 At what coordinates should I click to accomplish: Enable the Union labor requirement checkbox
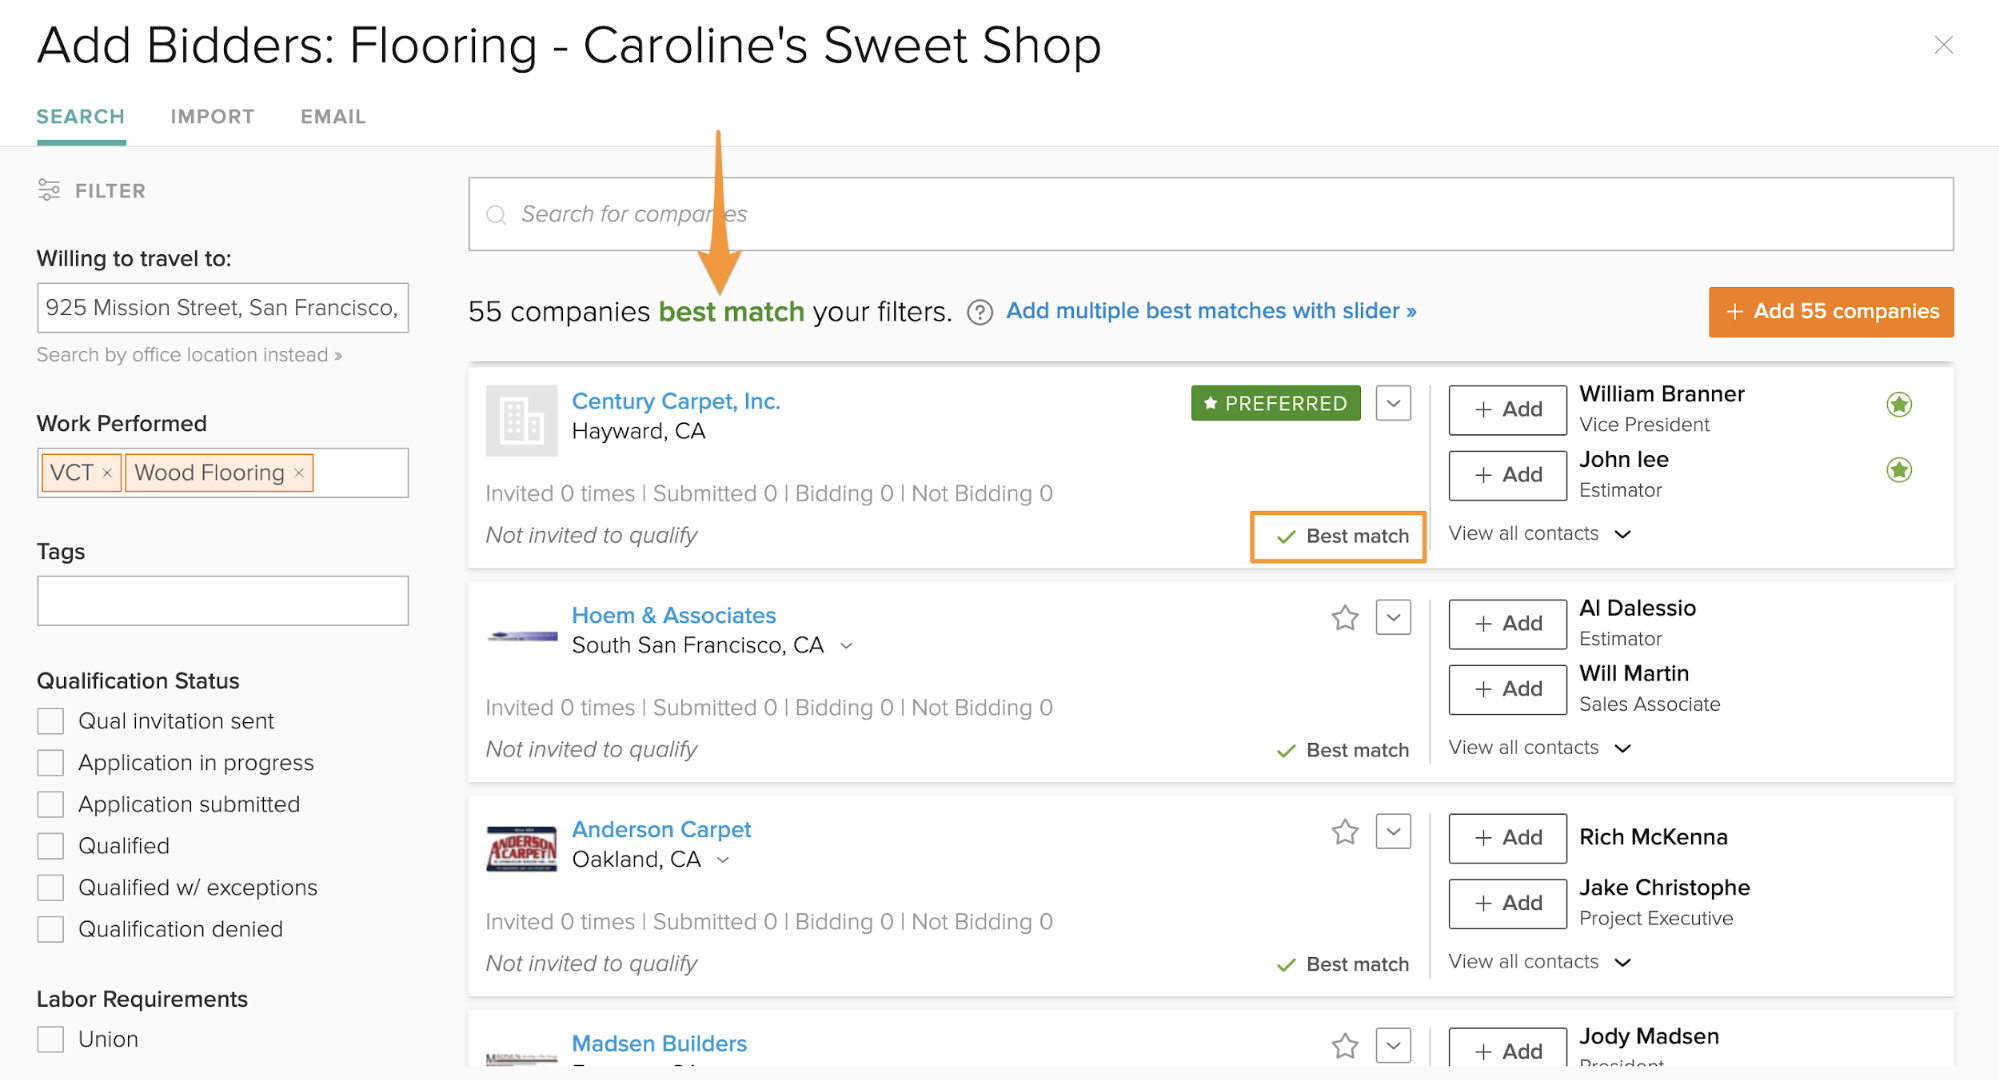pos(51,1039)
